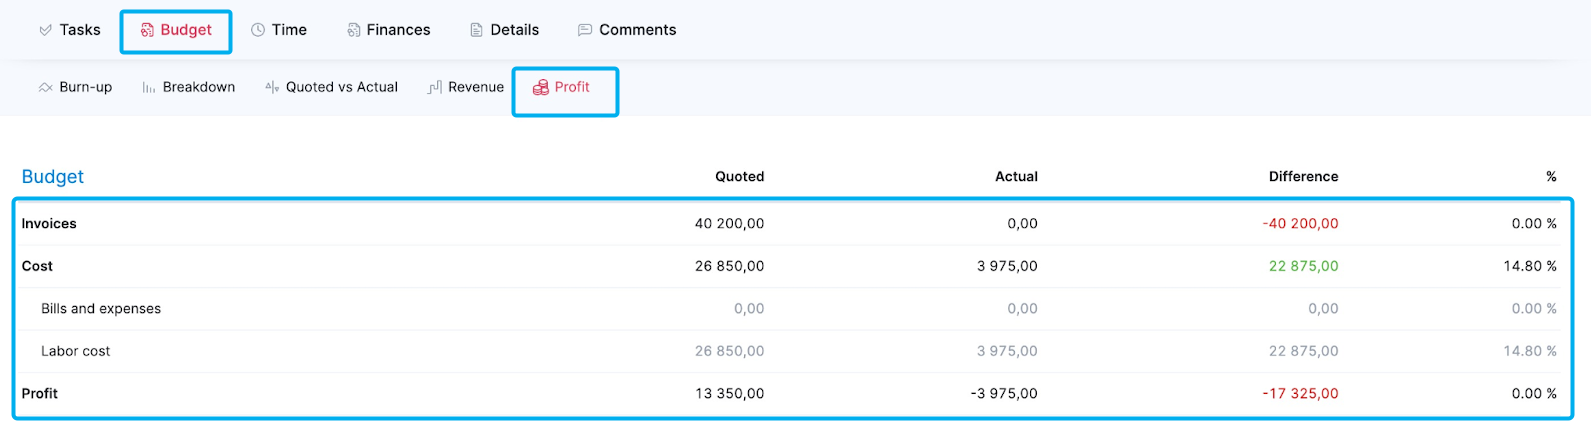Viewport: 1591px width, 441px height.
Task: Switch to the Finances tab
Action: point(388,30)
